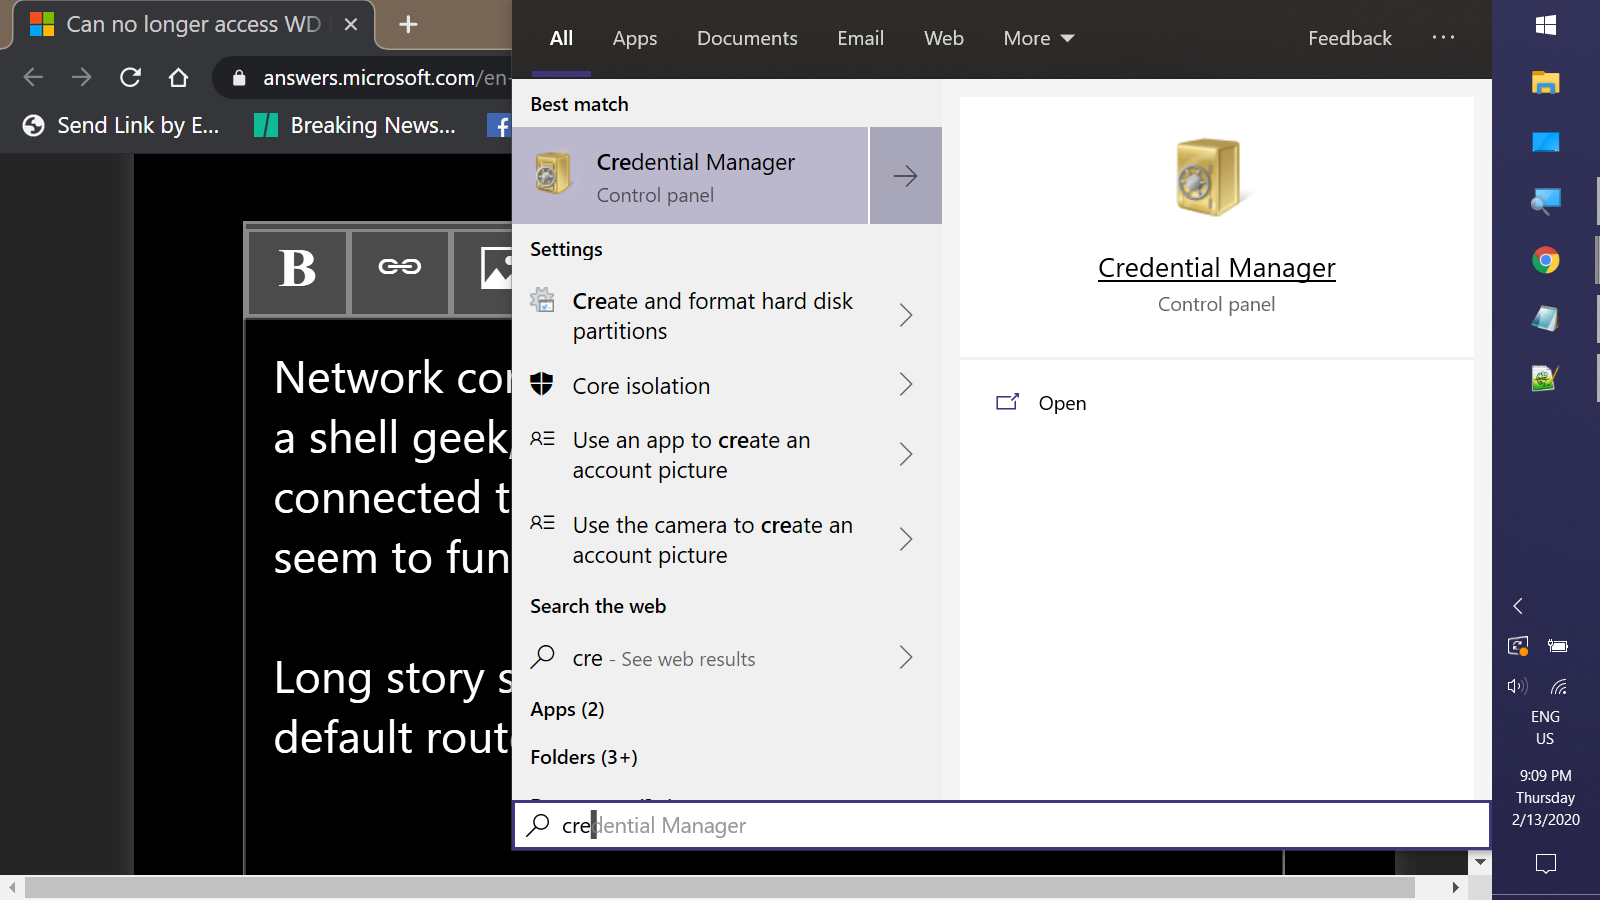Image resolution: width=1600 pixels, height=900 pixels.
Task: Check the battery status icon
Action: 1558,646
